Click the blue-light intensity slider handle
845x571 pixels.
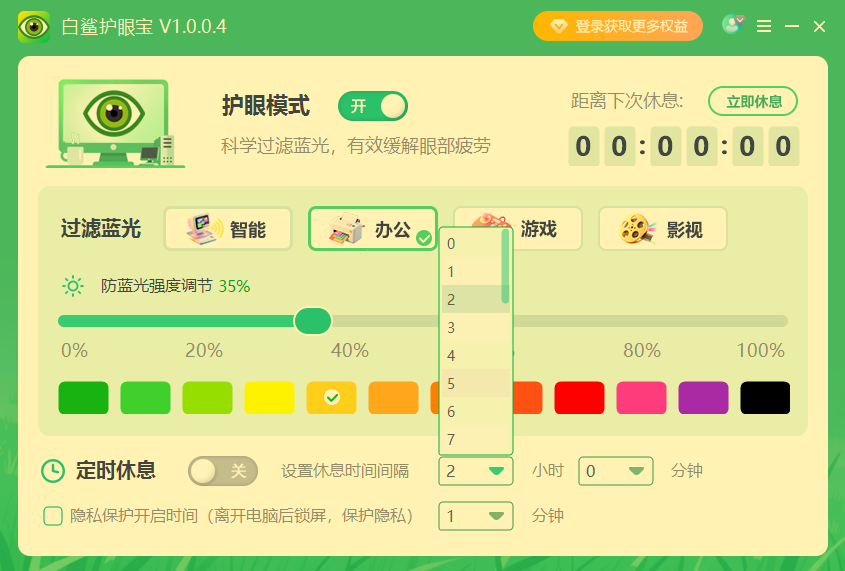313,321
